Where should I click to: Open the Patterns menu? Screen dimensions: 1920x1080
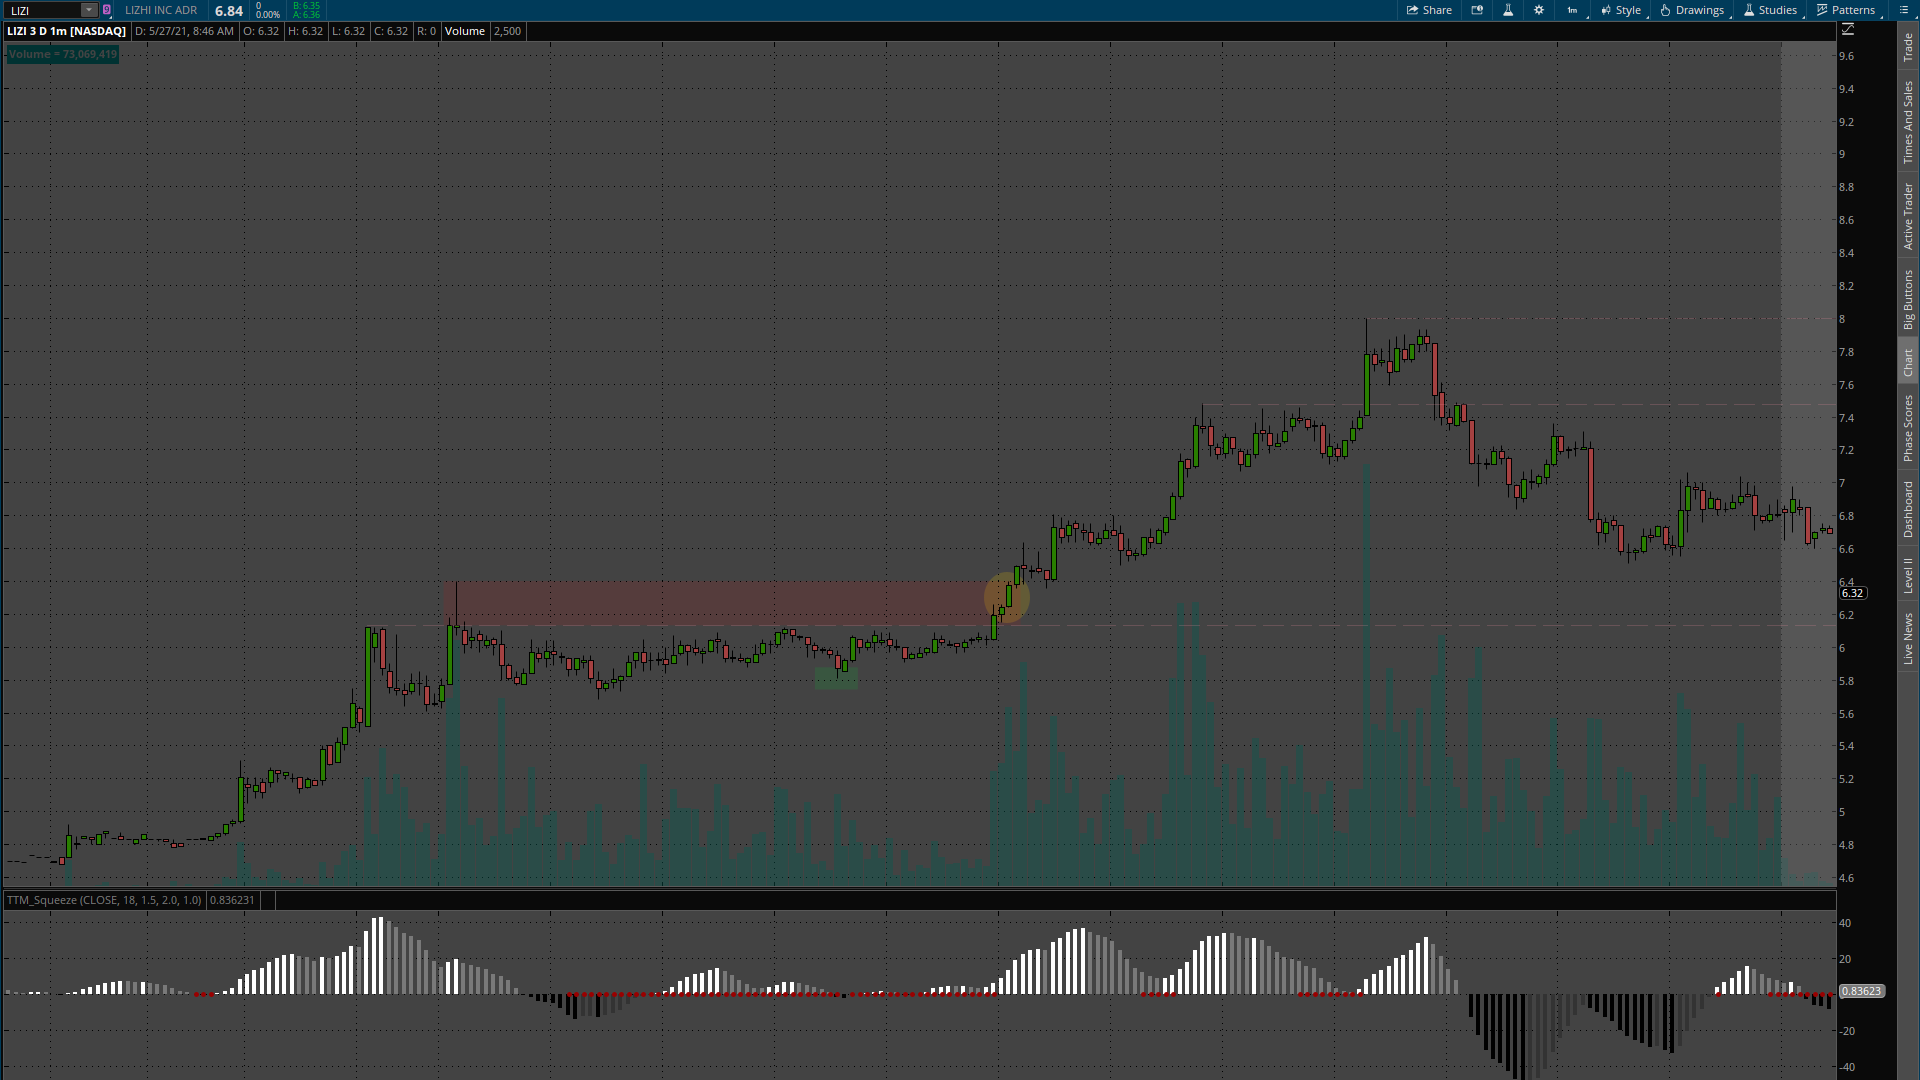(1846, 10)
